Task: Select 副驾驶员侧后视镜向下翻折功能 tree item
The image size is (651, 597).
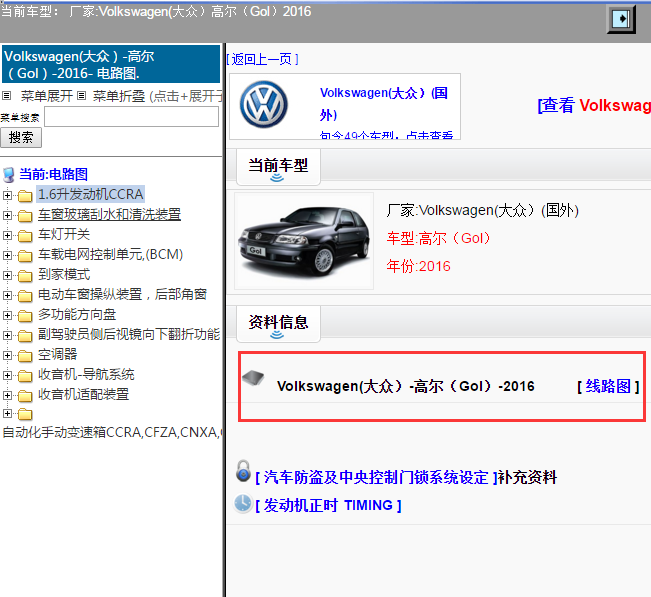Action: click(129, 335)
